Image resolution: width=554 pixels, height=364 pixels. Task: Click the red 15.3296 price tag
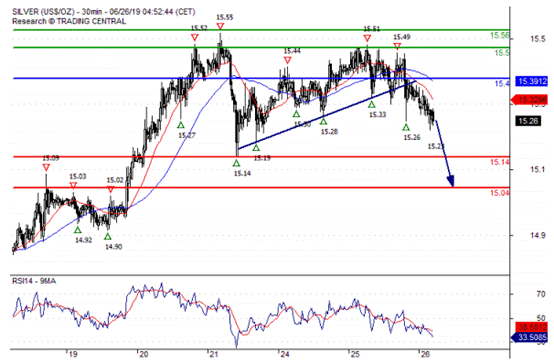tap(529, 100)
